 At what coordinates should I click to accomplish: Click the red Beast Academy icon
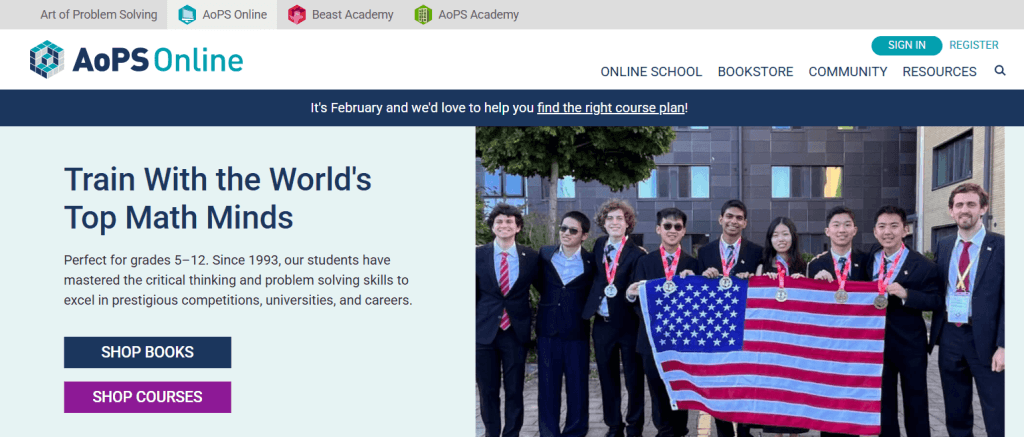click(x=297, y=14)
